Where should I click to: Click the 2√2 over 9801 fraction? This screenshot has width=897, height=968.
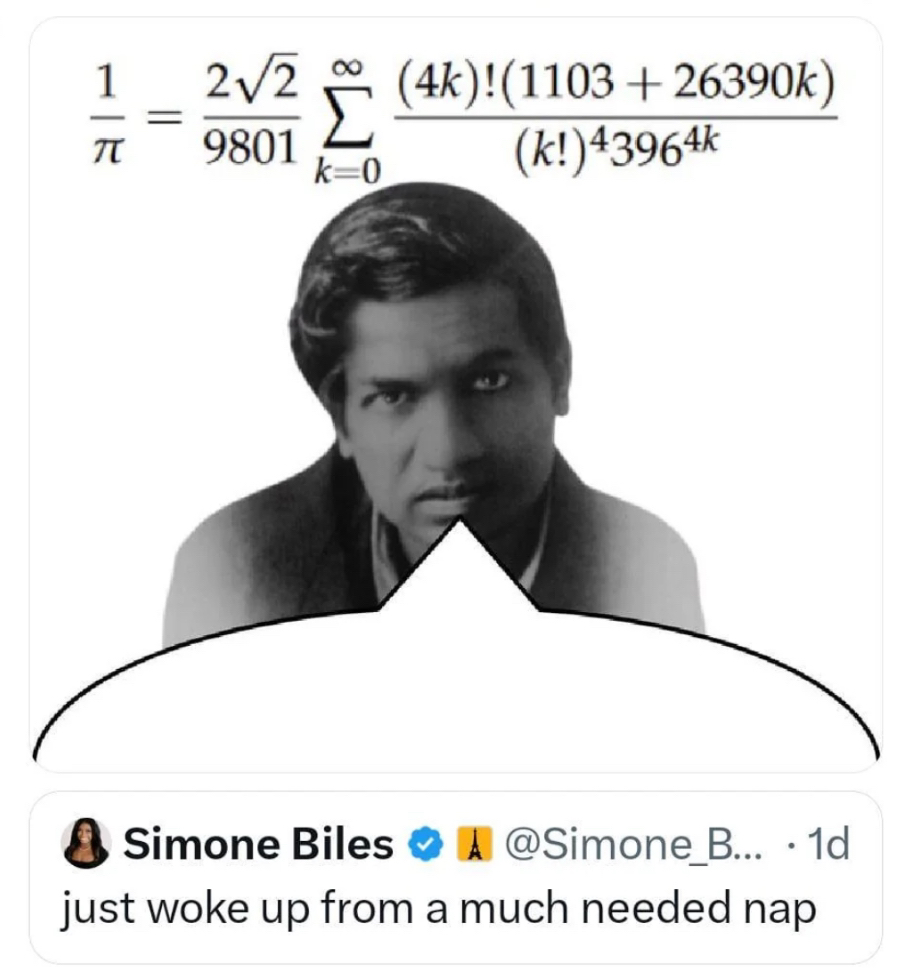point(250,114)
